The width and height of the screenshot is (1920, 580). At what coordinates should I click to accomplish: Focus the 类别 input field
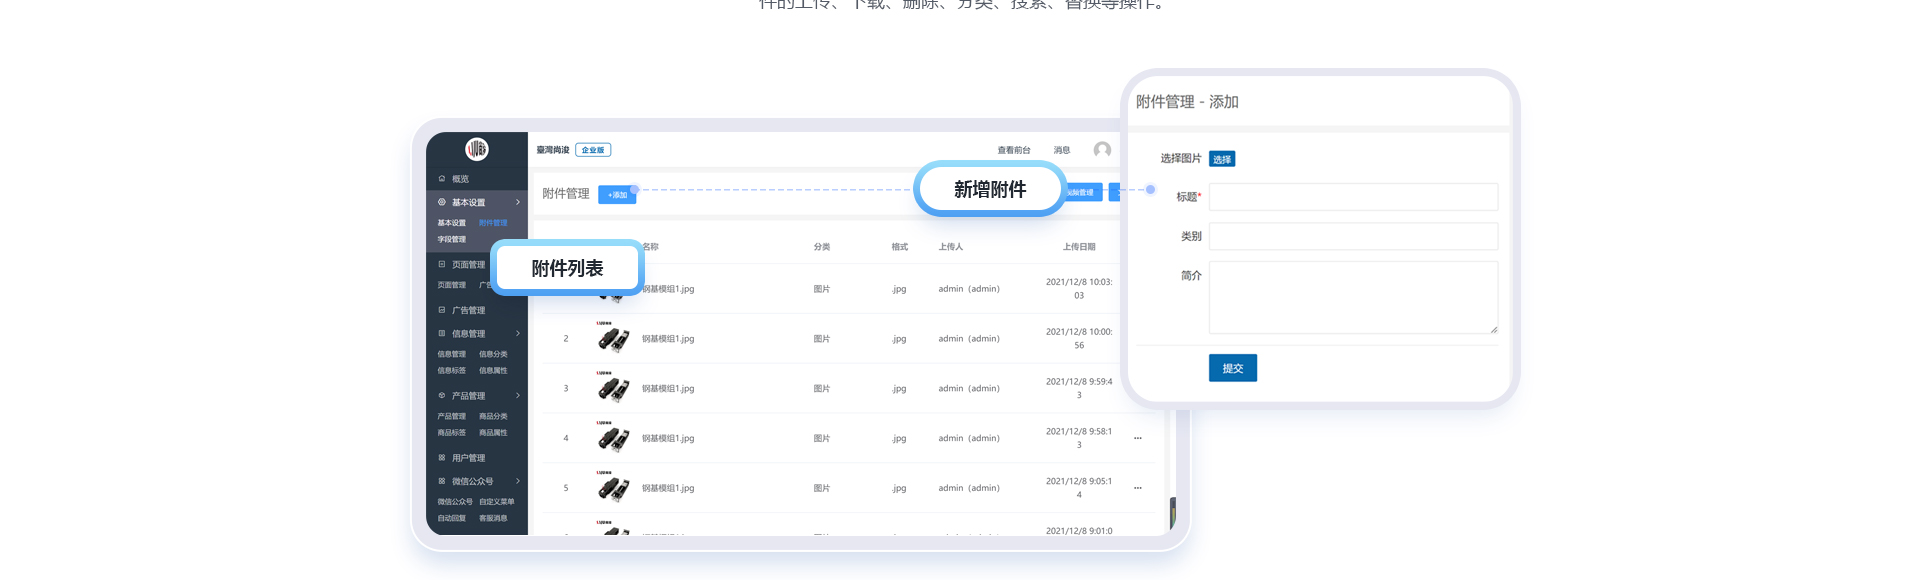[1353, 236]
